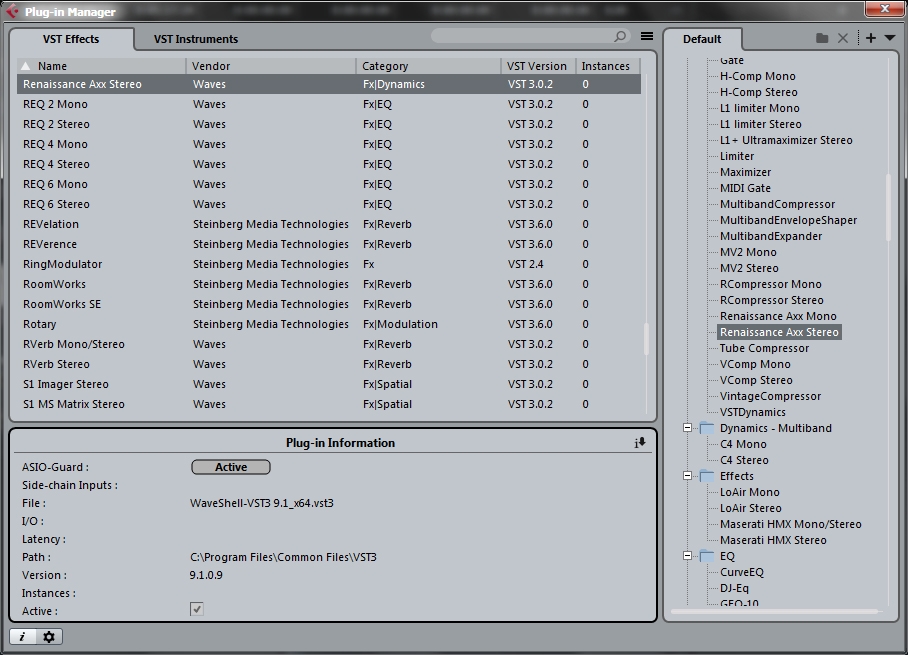The height and width of the screenshot is (655, 908).
Task: Sort by the Vendor column header
Action: click(271, 66)
